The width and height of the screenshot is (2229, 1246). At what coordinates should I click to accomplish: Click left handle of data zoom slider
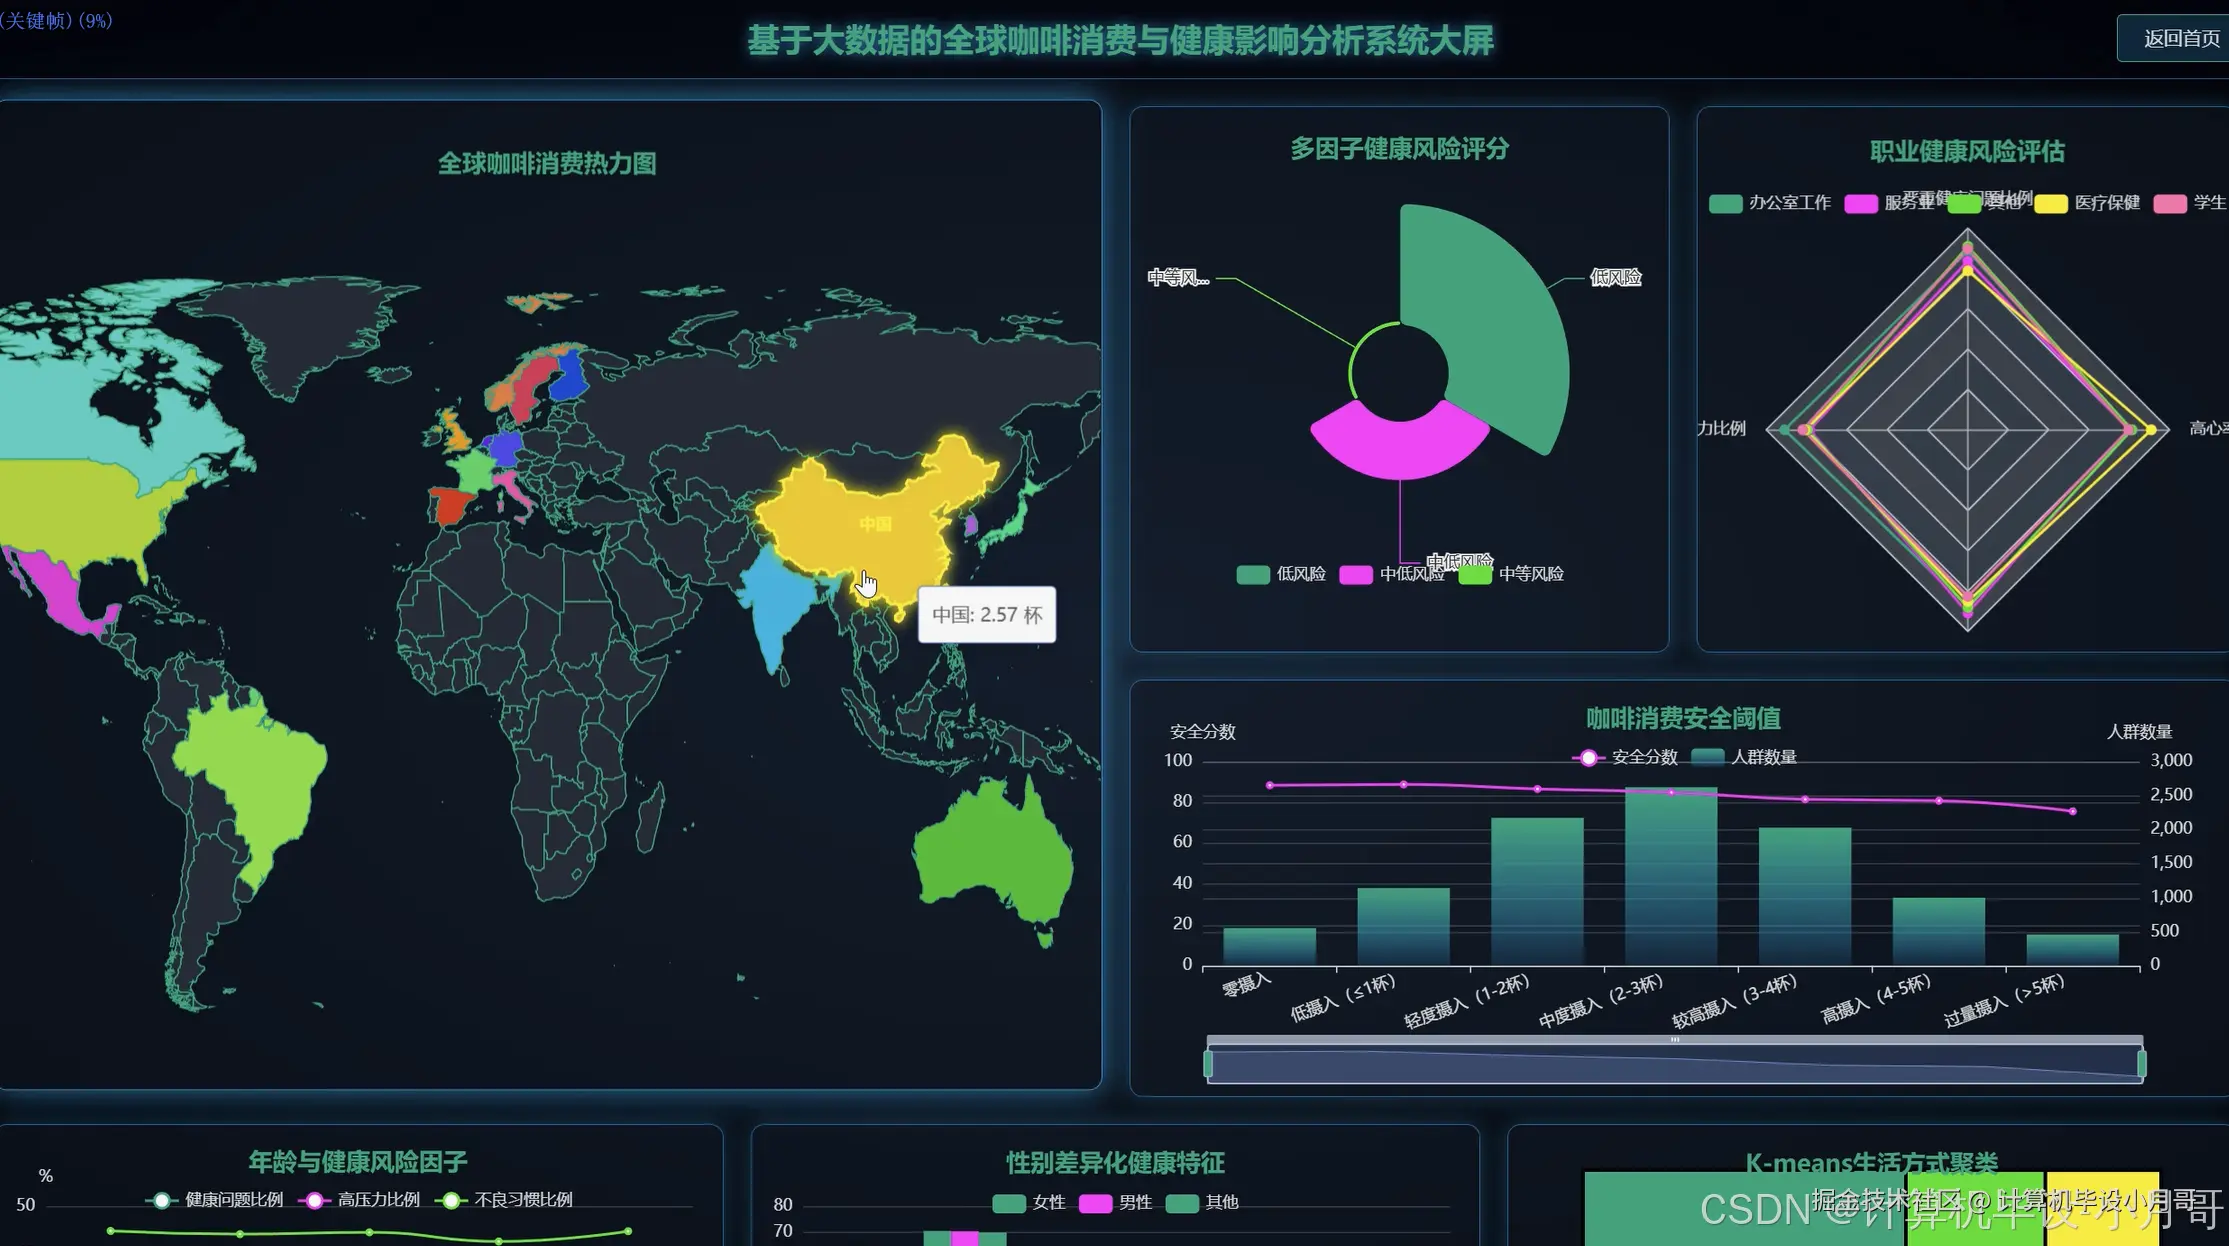coord(1208,1064)
